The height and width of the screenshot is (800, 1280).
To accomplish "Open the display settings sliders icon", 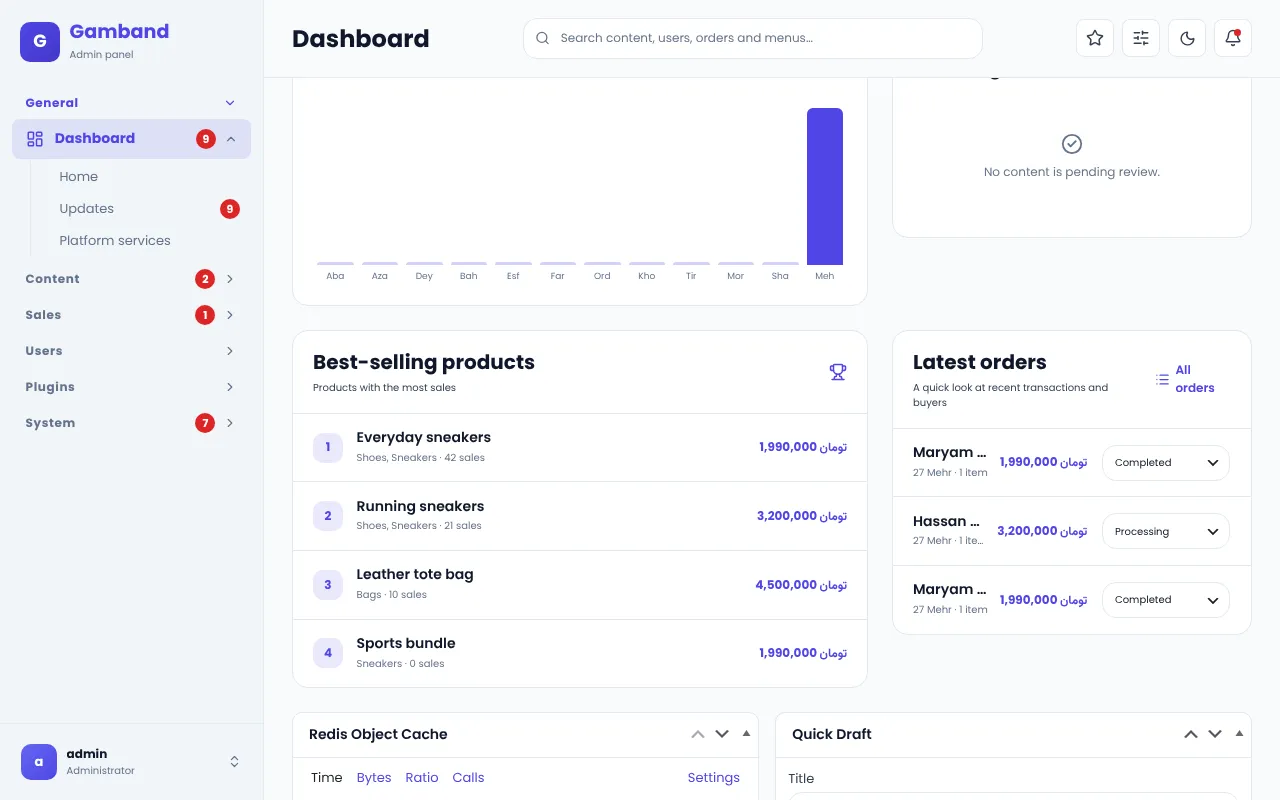I will click(x=1141, y=38).
